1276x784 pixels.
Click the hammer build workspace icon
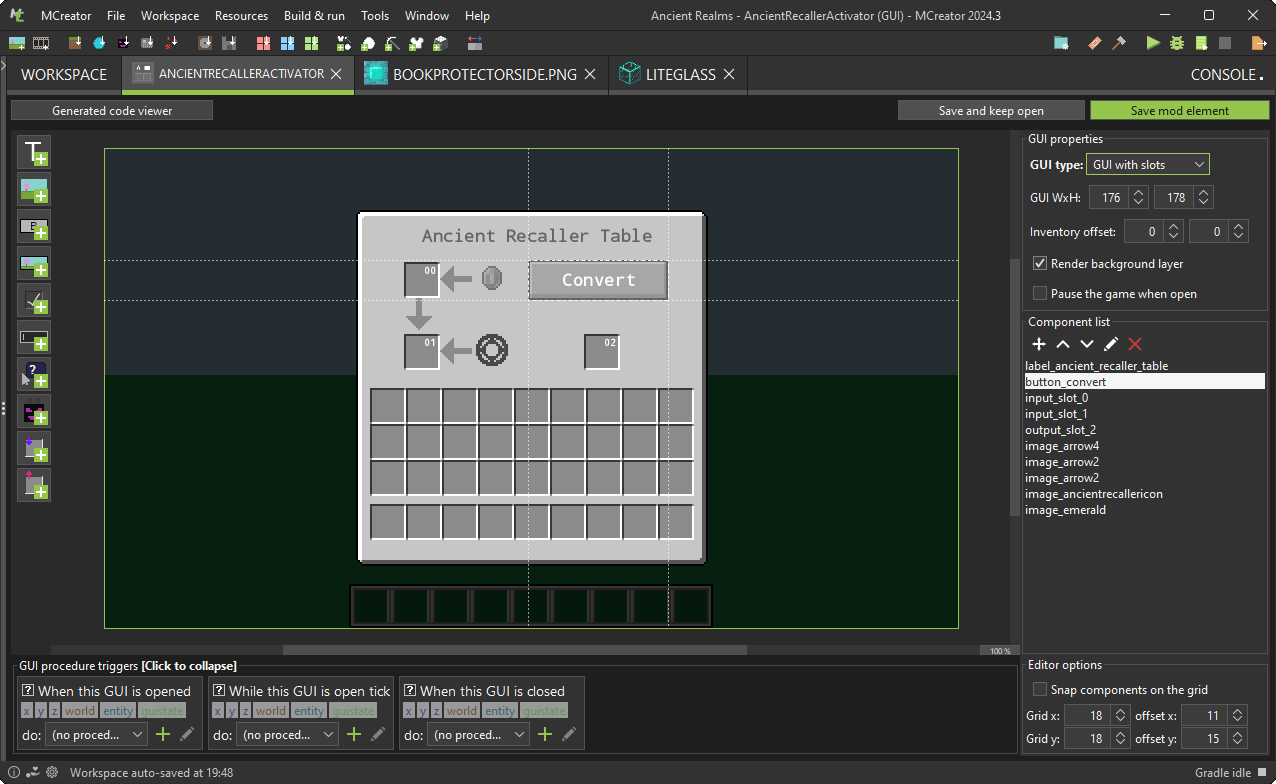click(1118, 43)
